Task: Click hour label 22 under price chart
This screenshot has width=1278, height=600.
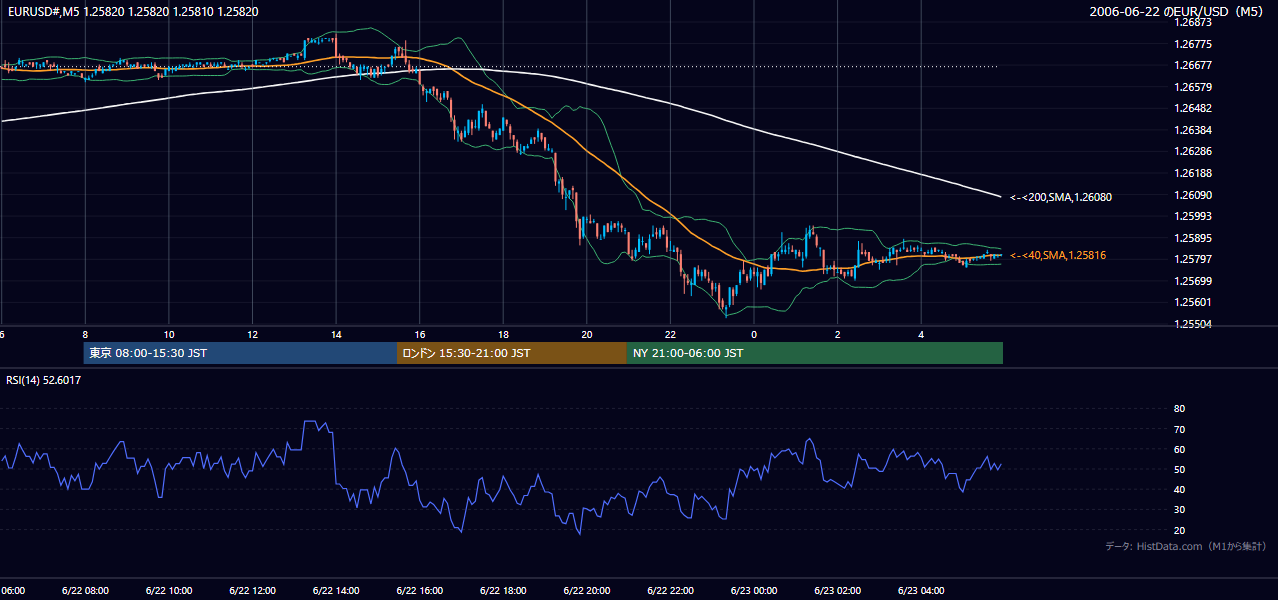Action: click(670, 334)
